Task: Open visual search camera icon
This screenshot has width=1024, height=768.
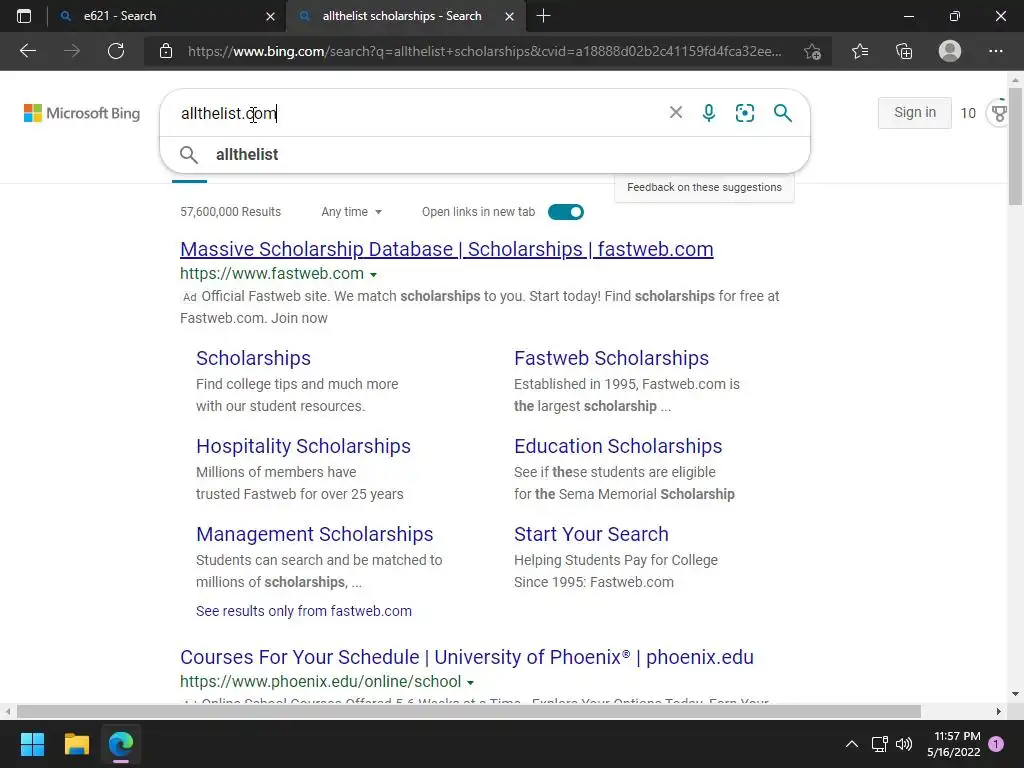Action: pos(745,113)
